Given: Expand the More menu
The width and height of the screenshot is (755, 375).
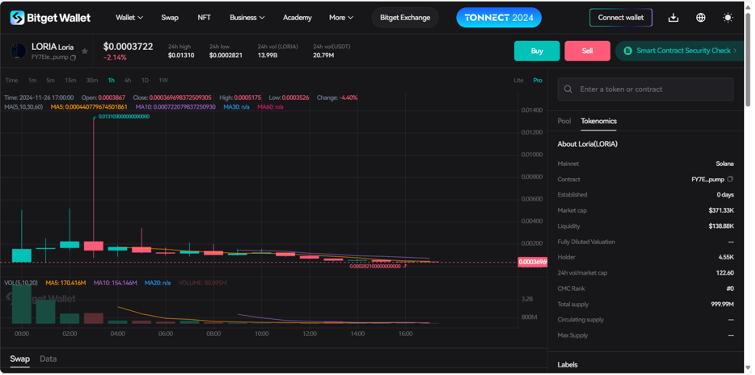Looking at the screenshot, I should tap(341, 18).
